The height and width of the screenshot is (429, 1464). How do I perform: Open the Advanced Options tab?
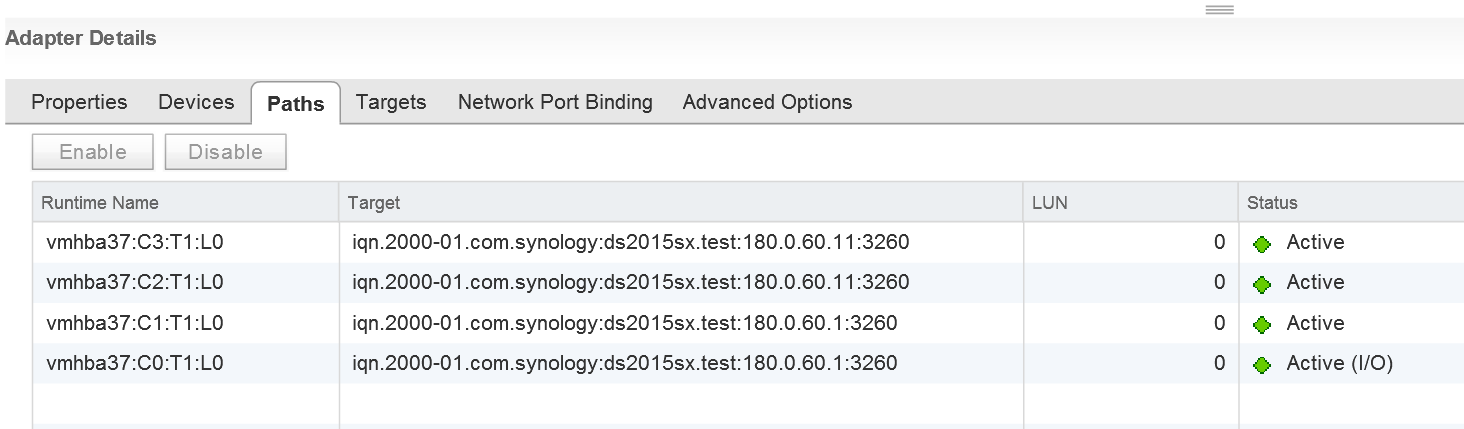pyautogui.click(x=767, y=102)
